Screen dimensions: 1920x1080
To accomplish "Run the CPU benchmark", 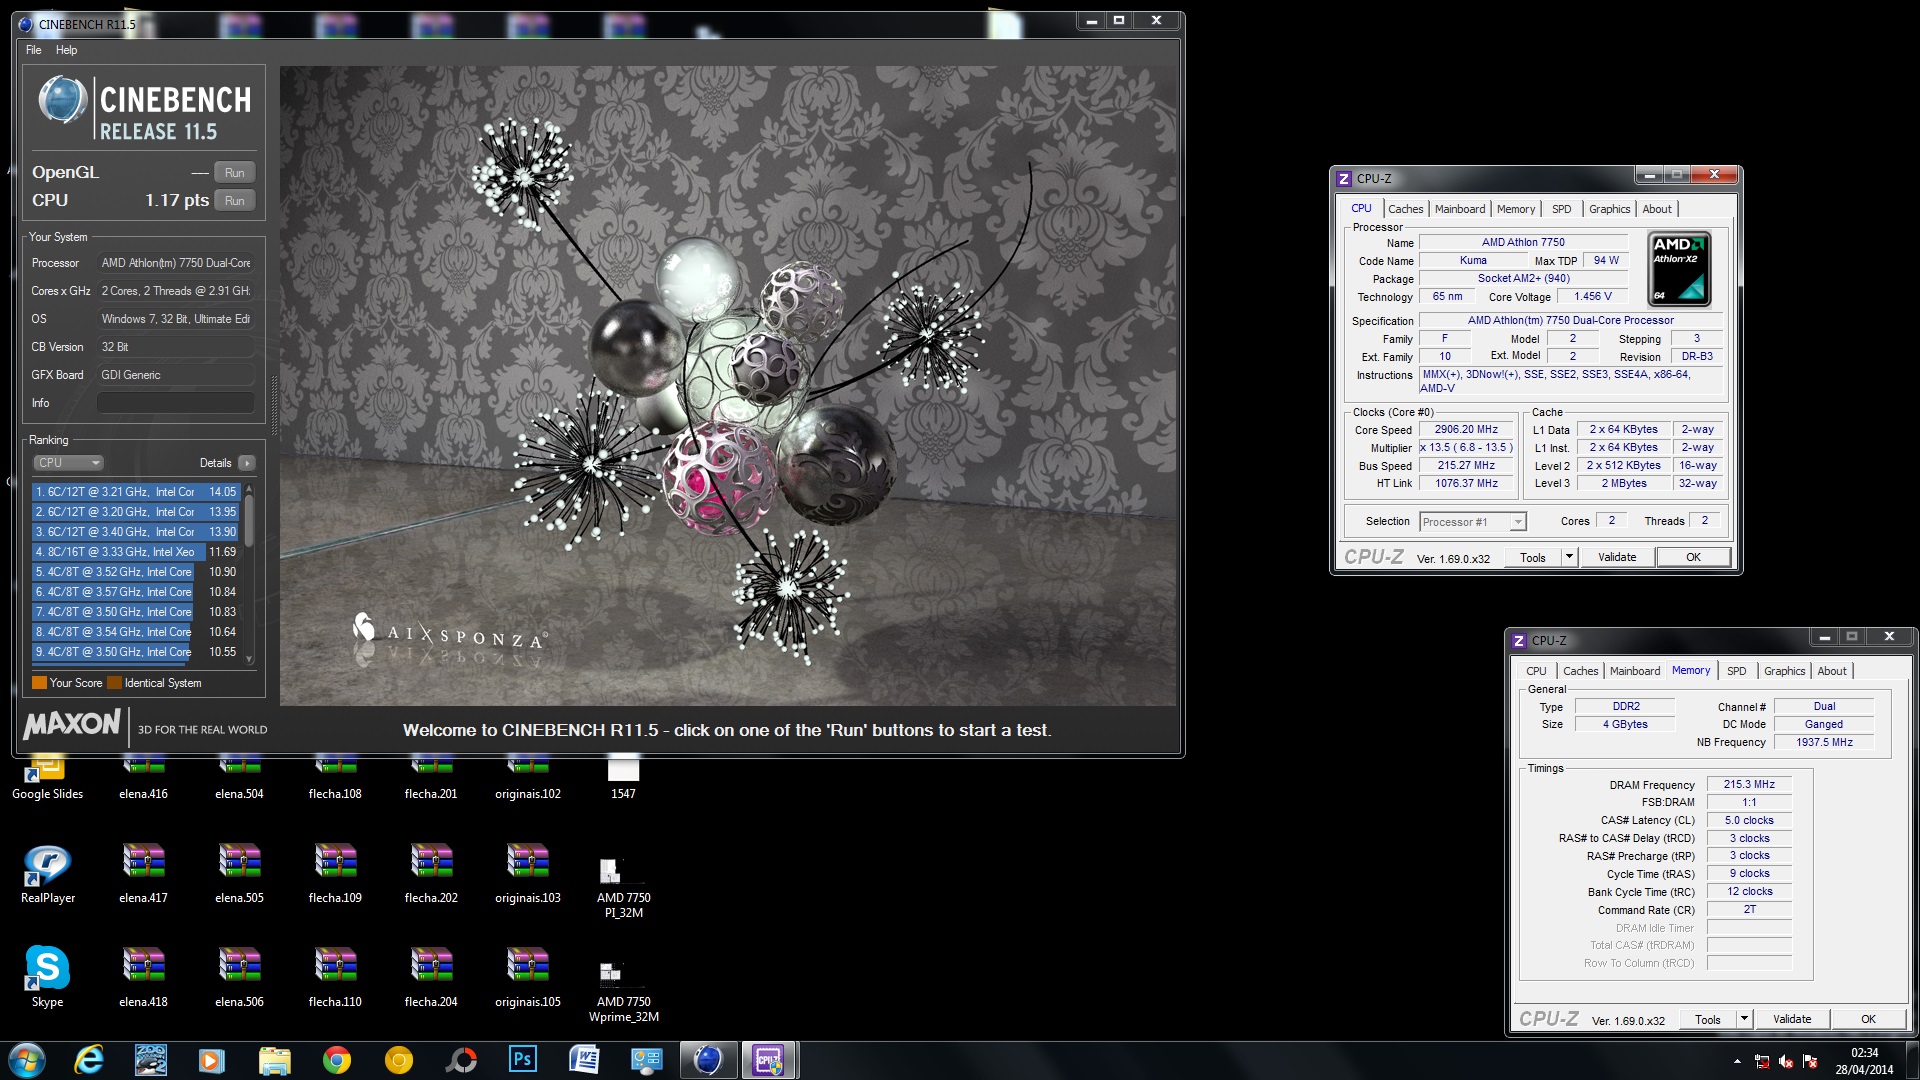I will [x=235, y=200].
